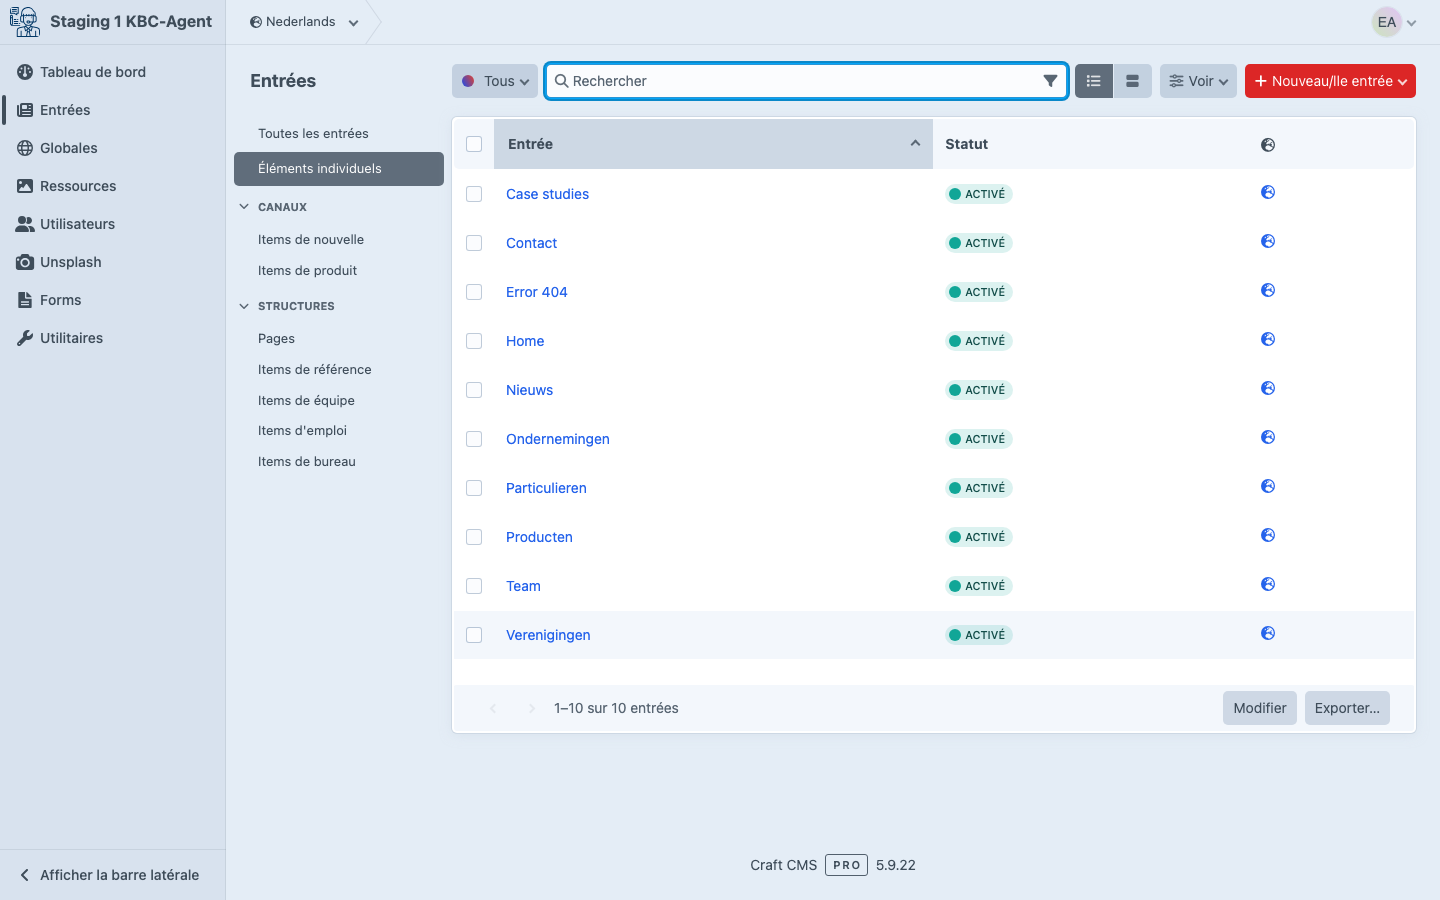Click globe link icon in Producten row

click(1268, 535)
